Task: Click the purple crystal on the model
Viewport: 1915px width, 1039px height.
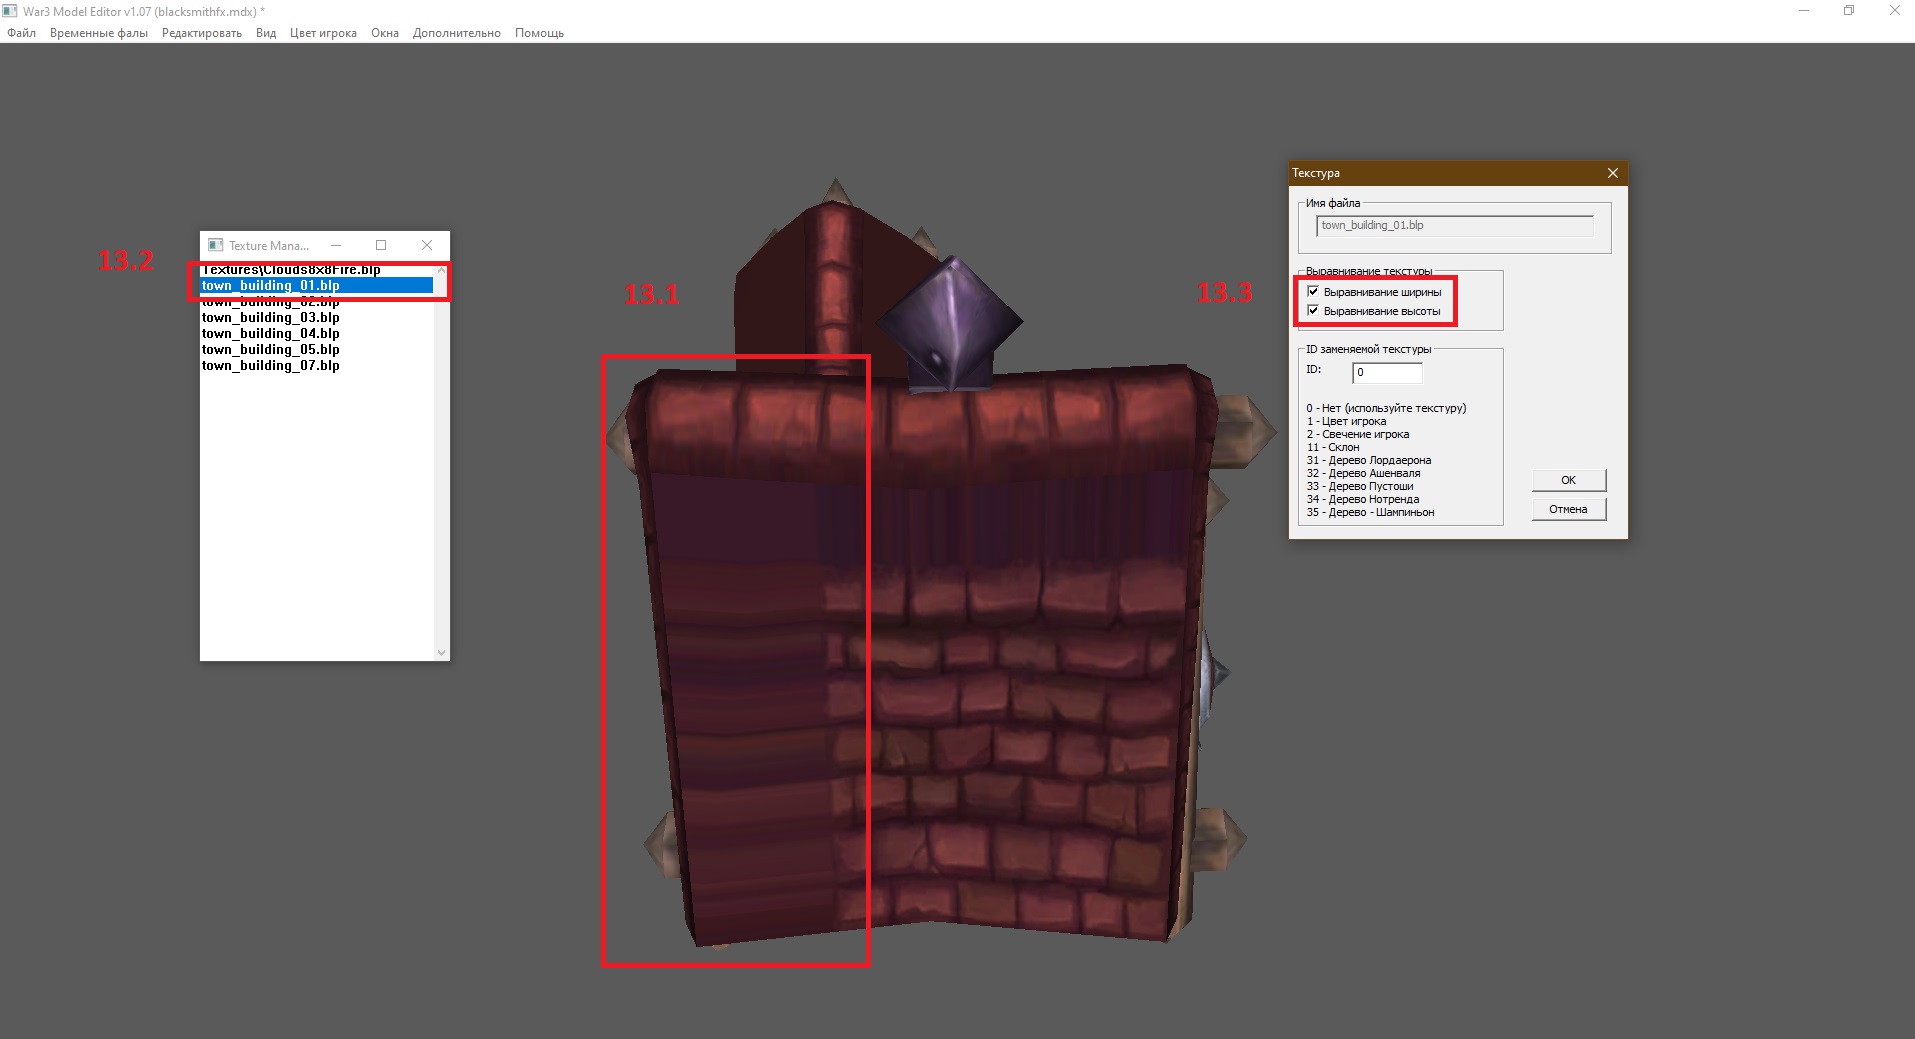Action: pos(948,325)
